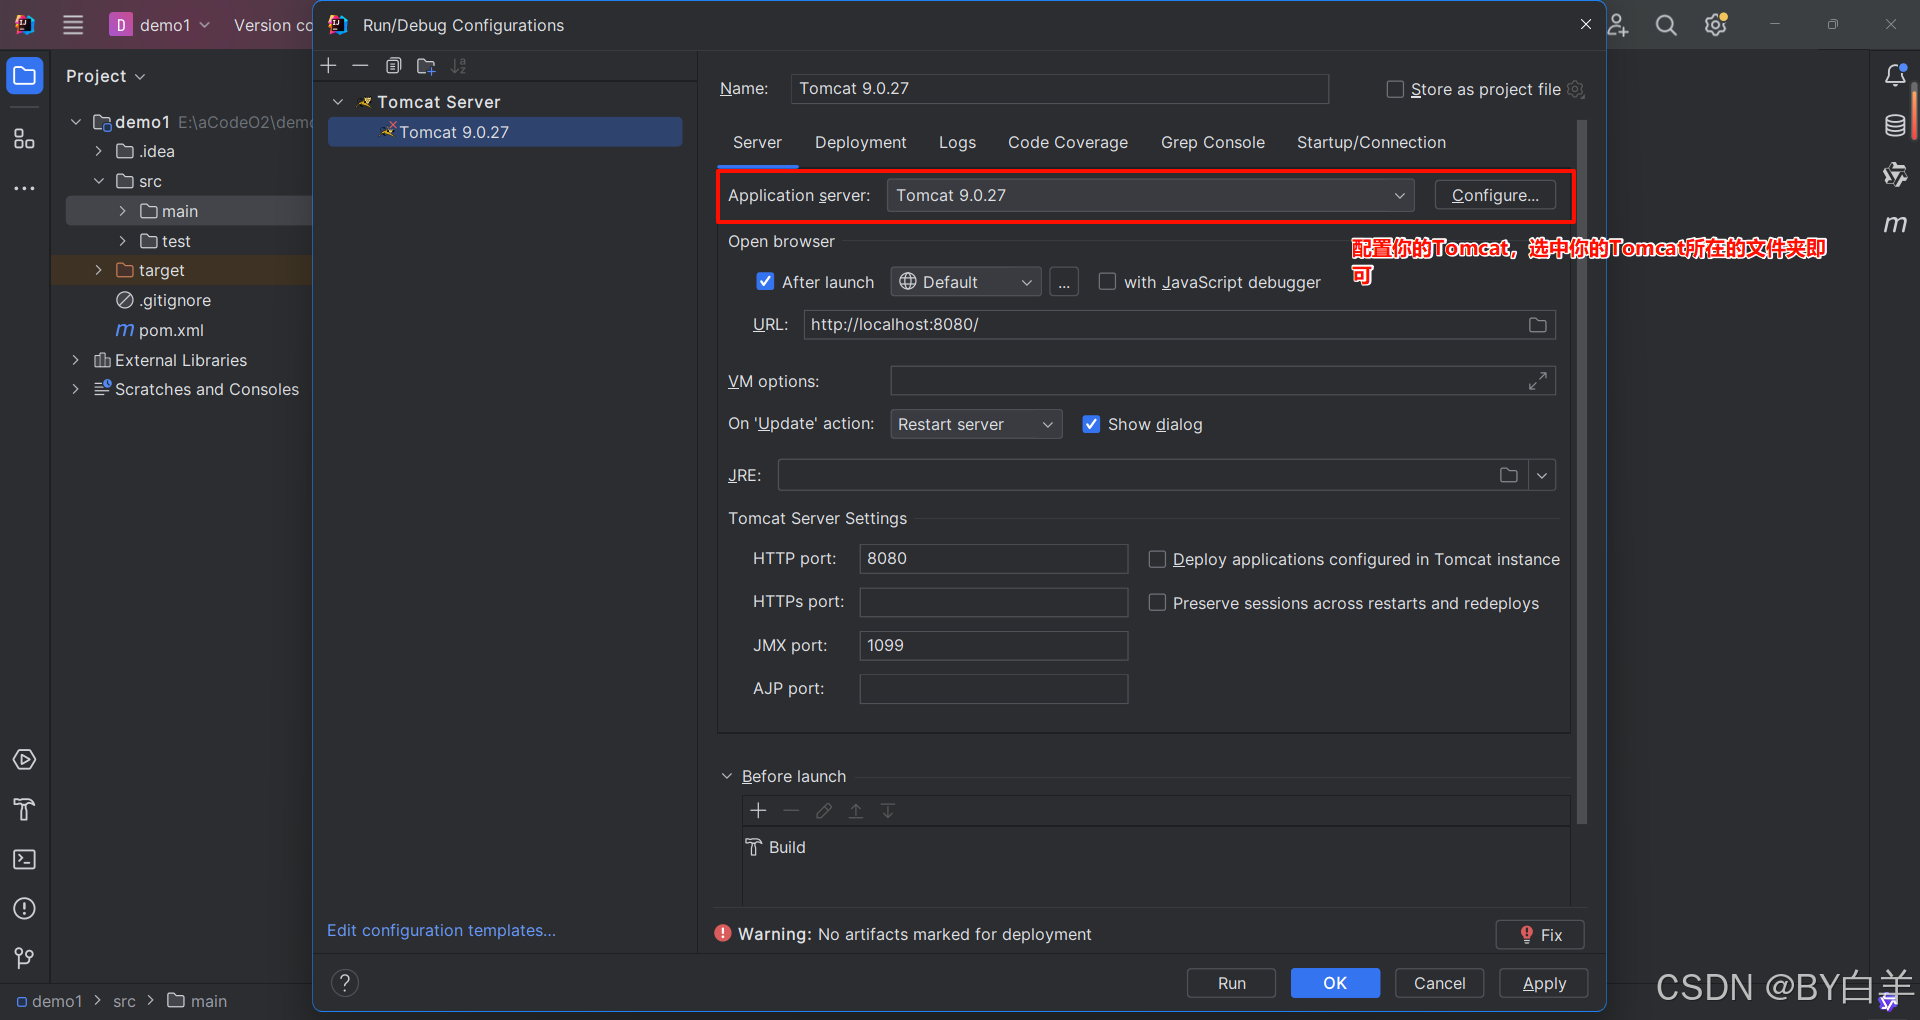Click the Apply button

coord(1543,983)
